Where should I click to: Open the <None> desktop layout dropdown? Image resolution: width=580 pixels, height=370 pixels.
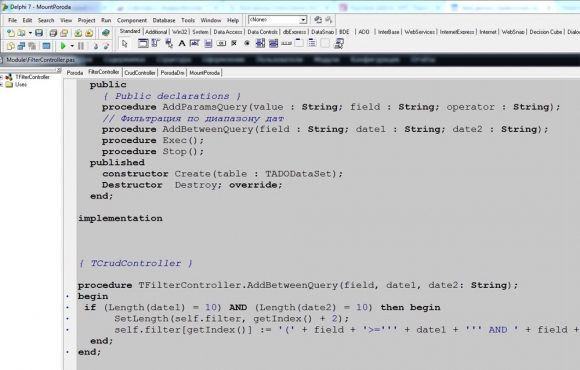click(303, 20)
